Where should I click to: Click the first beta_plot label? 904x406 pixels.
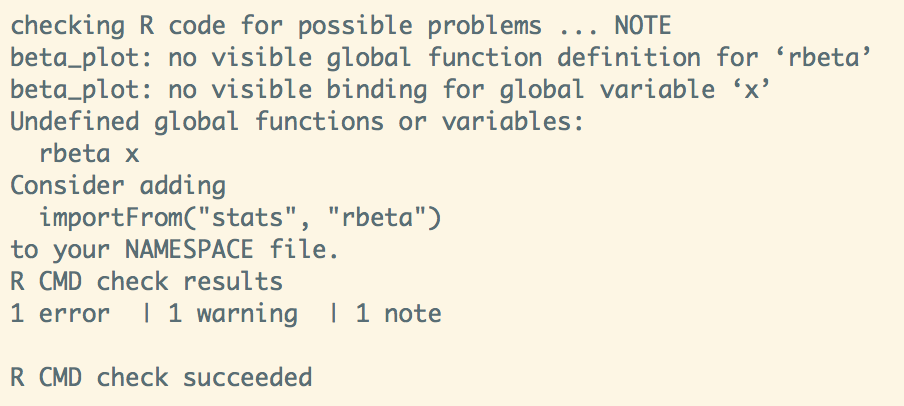point(75,59)
